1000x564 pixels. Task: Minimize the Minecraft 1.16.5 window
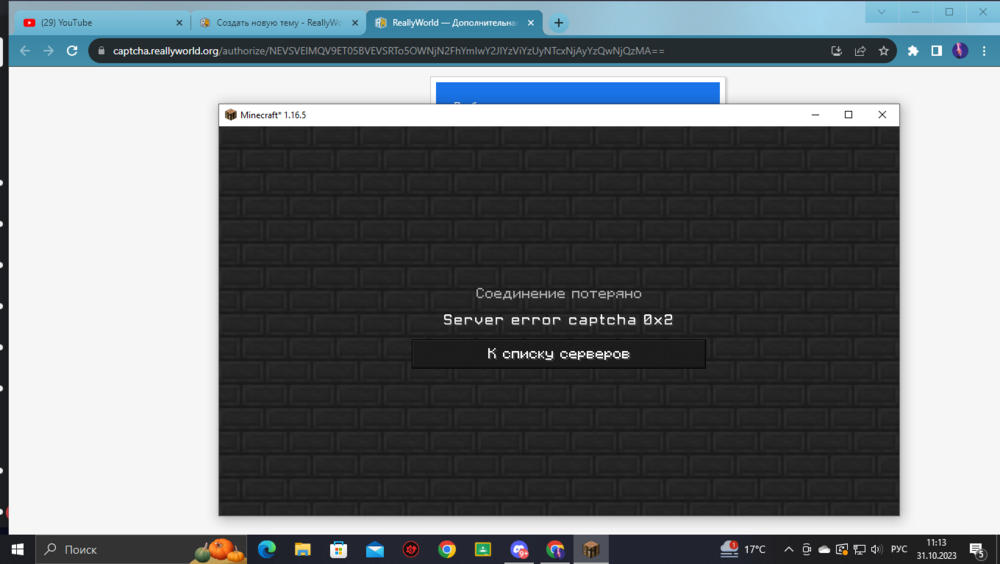pos(815,115)
